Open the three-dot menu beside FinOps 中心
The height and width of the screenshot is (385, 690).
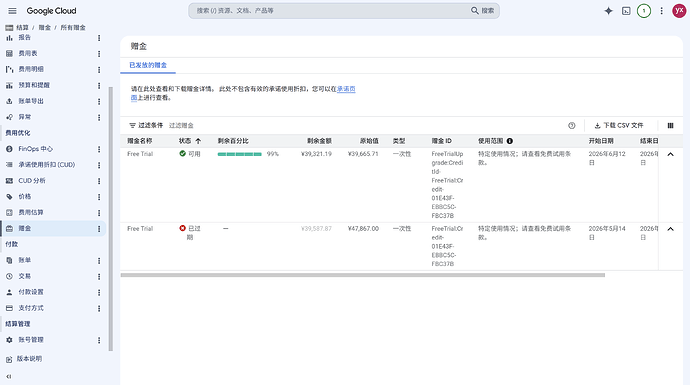[x=99, y=150]
